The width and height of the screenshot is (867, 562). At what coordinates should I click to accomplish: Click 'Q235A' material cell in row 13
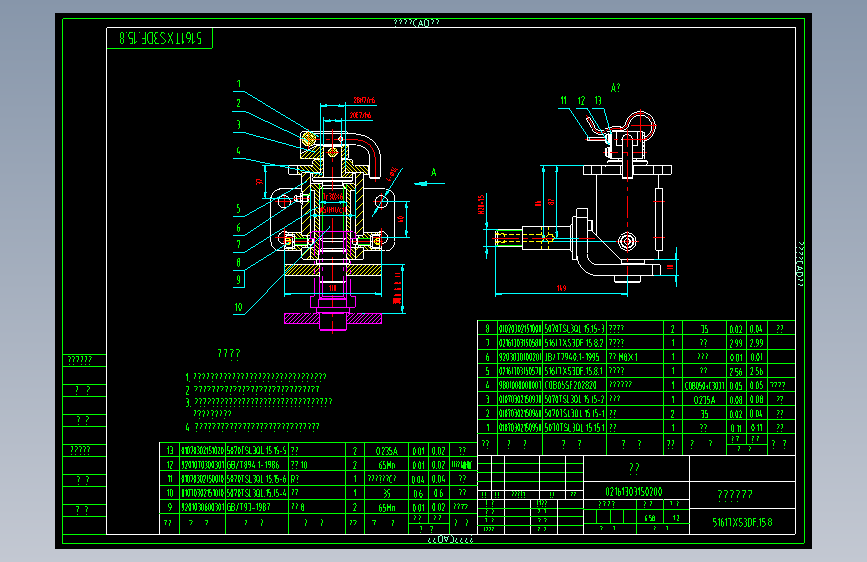pyautogui.click(x=387, y=451)
